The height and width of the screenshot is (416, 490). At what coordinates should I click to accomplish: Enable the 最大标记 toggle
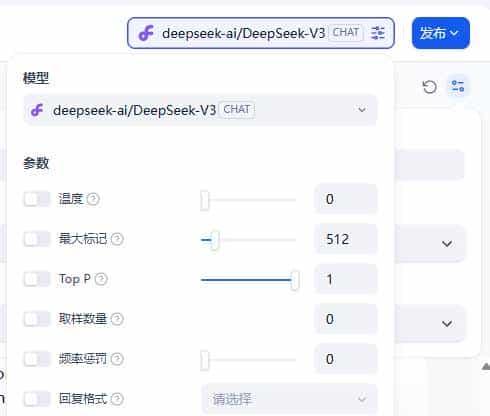click(x=37, y=239)
